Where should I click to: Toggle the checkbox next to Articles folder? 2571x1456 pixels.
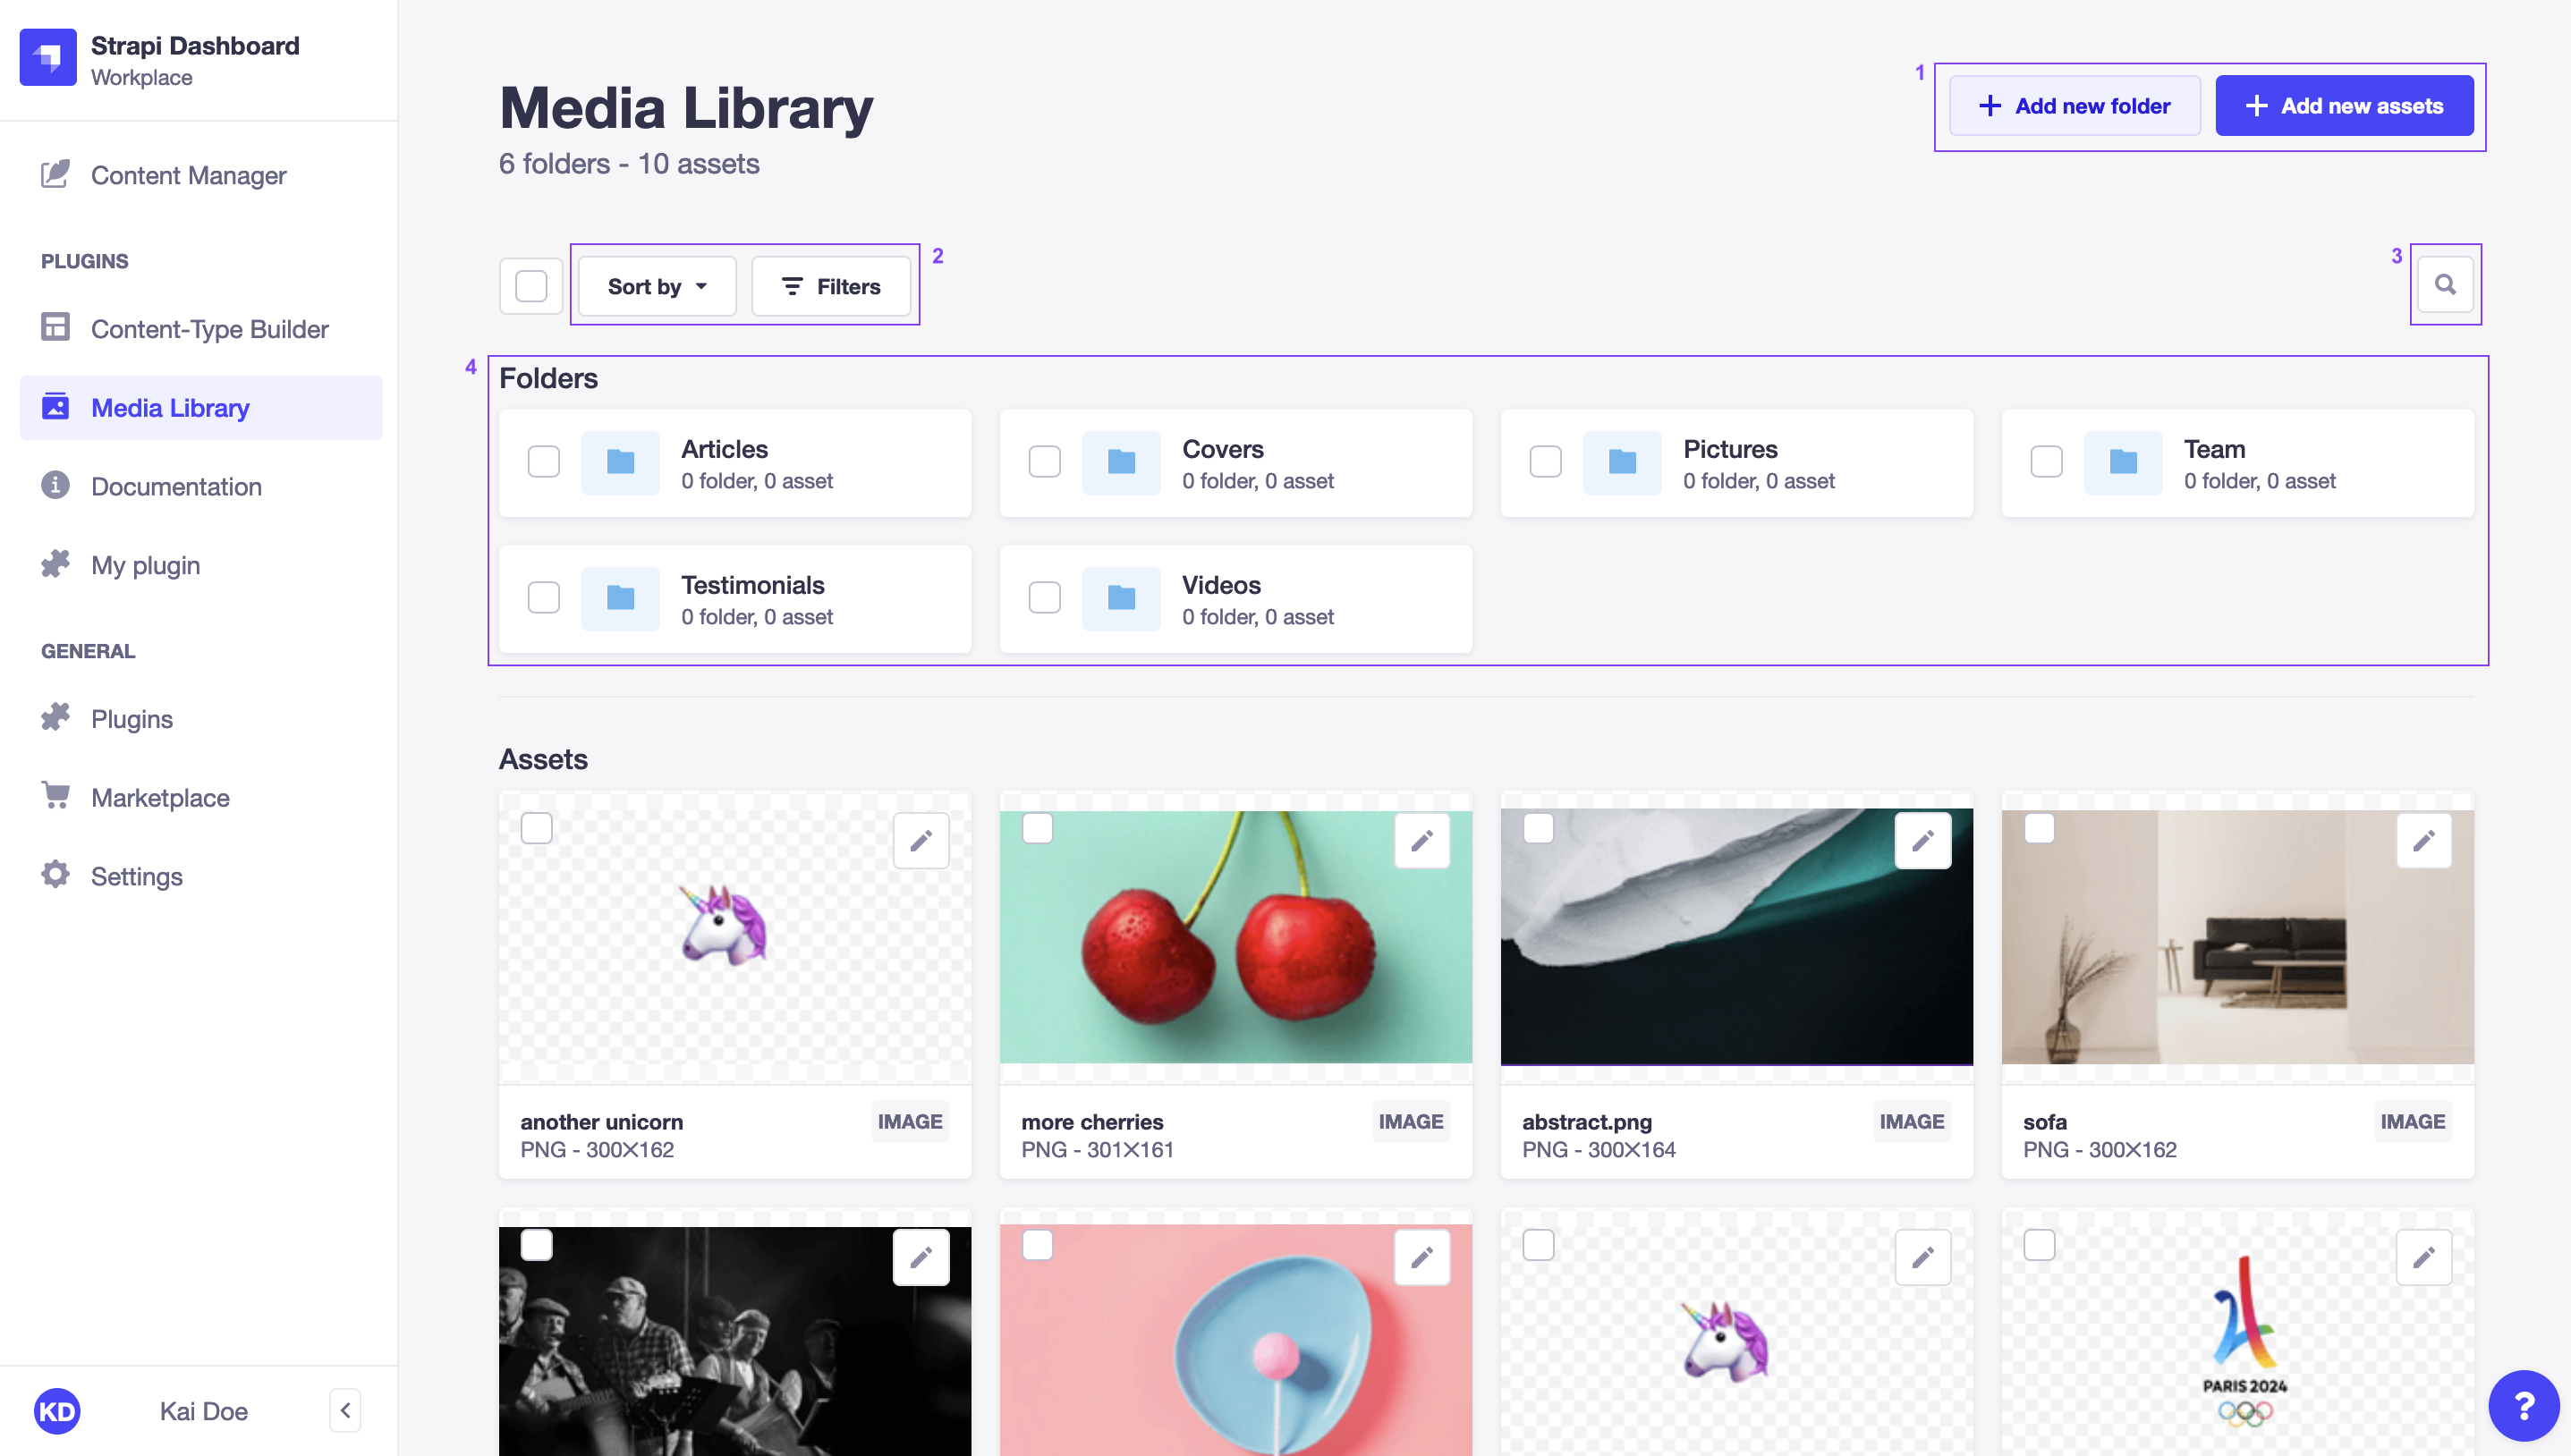point(544,462)
